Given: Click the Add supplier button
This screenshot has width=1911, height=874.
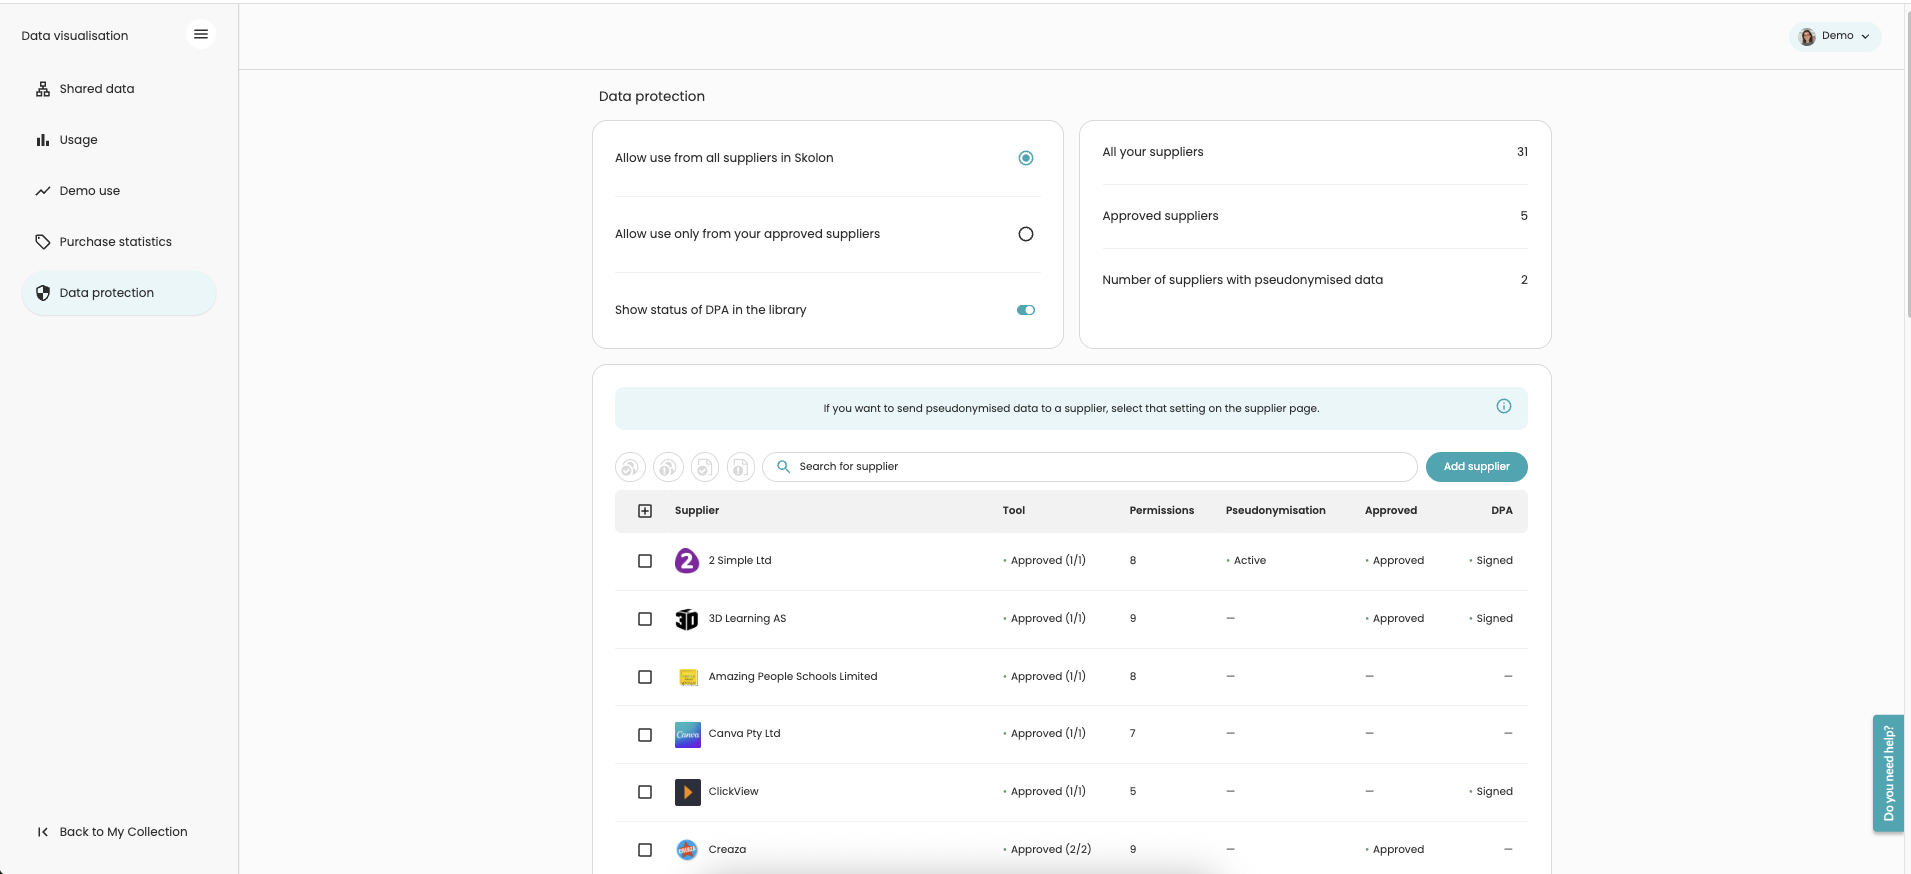Looking at the screenshot, I should point(1476,467).
